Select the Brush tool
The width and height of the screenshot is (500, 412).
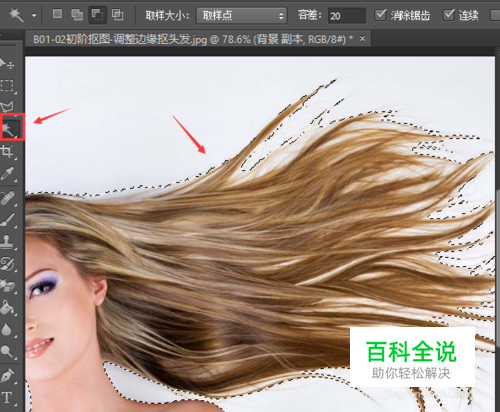pos(7,220)
